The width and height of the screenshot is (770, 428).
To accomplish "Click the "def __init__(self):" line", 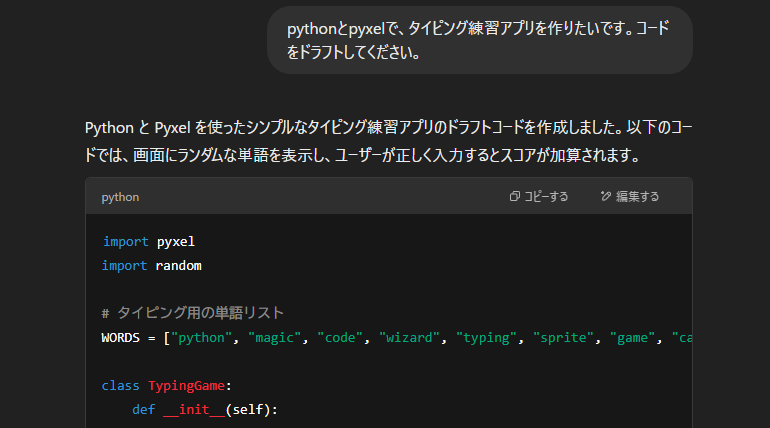I will tap(205, 409).
